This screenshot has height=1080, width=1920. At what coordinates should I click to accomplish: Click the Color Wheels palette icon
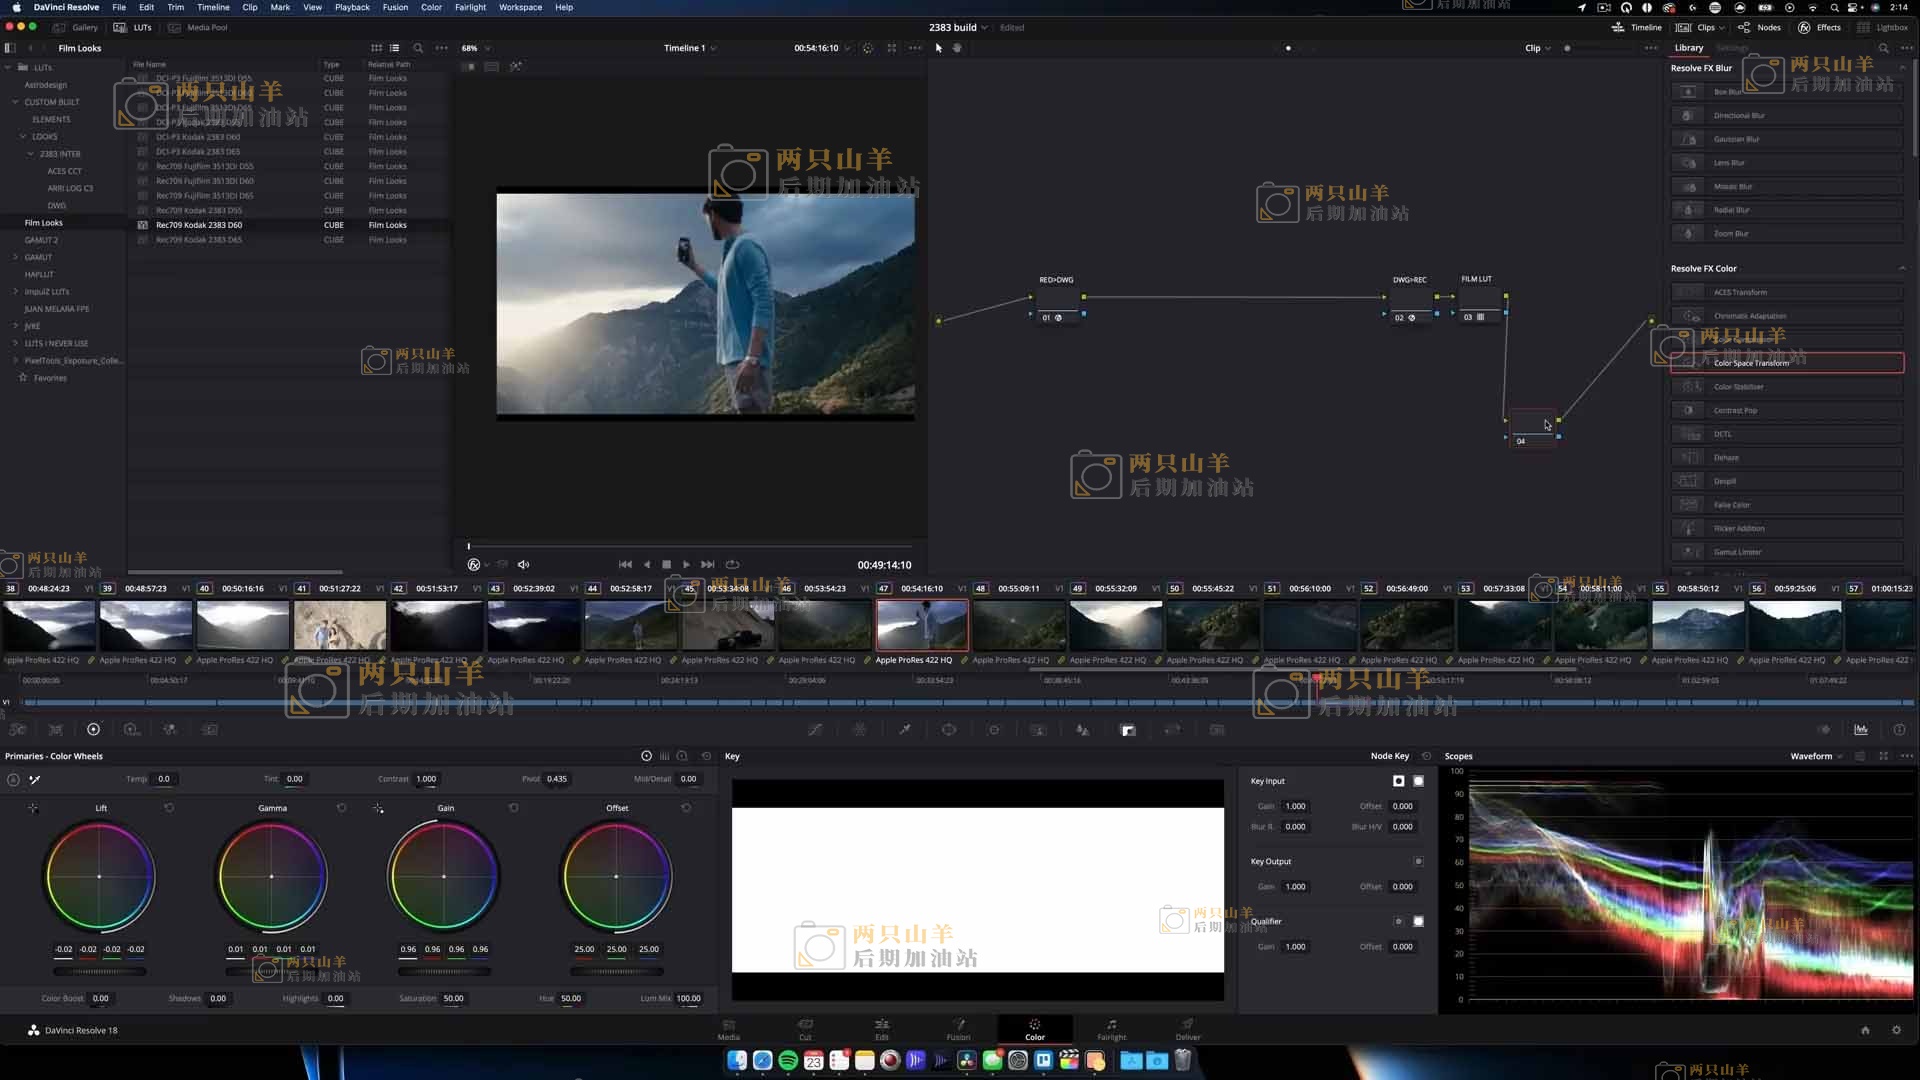93,730
